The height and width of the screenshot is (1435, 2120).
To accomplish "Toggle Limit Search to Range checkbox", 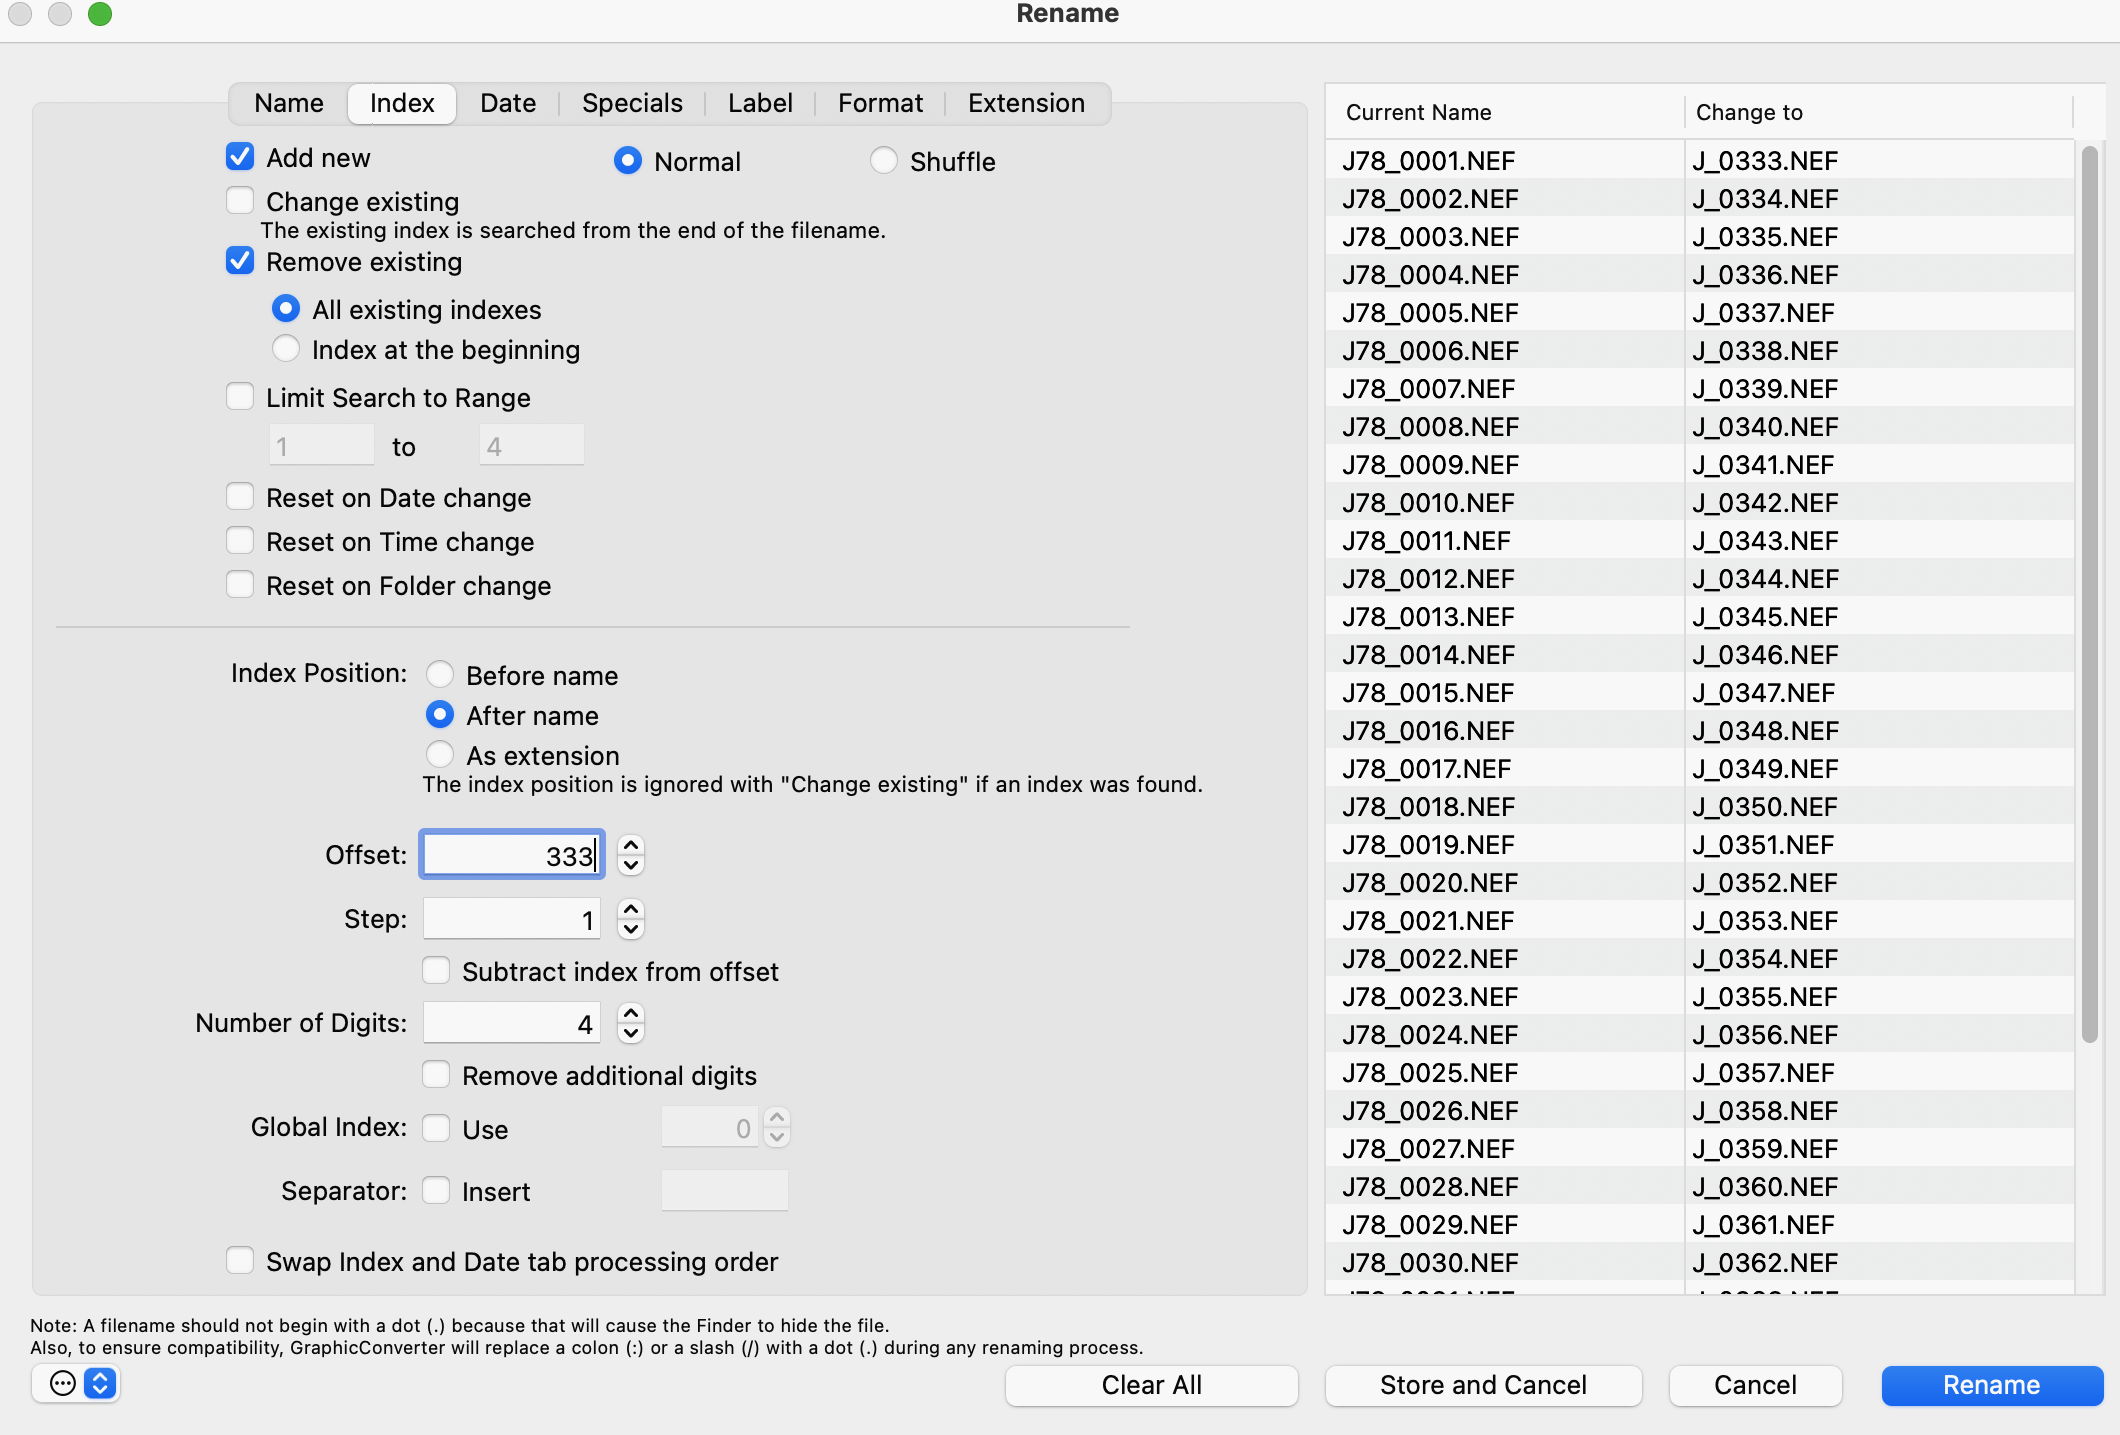I will (242, 396).
